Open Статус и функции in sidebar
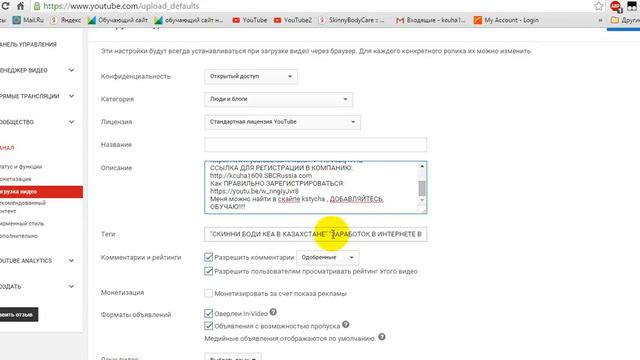The image size is (640, 360). coord(21,167)
